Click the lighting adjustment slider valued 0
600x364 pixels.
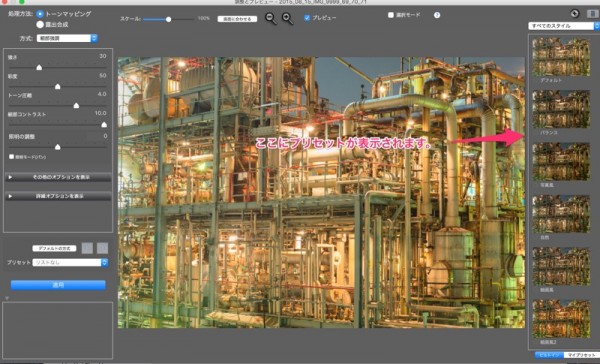(x=57, y=147)
